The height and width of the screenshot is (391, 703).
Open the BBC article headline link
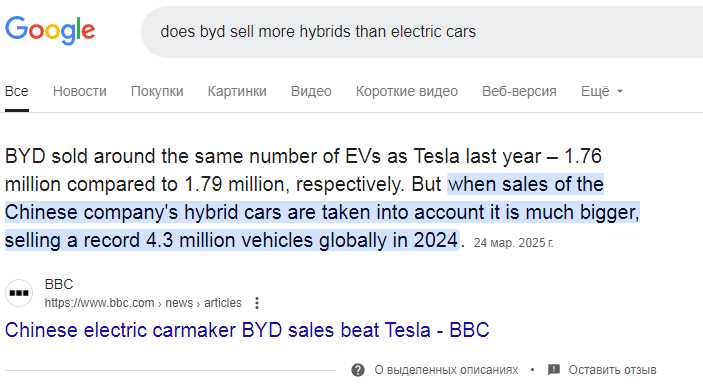pos(247,330)
